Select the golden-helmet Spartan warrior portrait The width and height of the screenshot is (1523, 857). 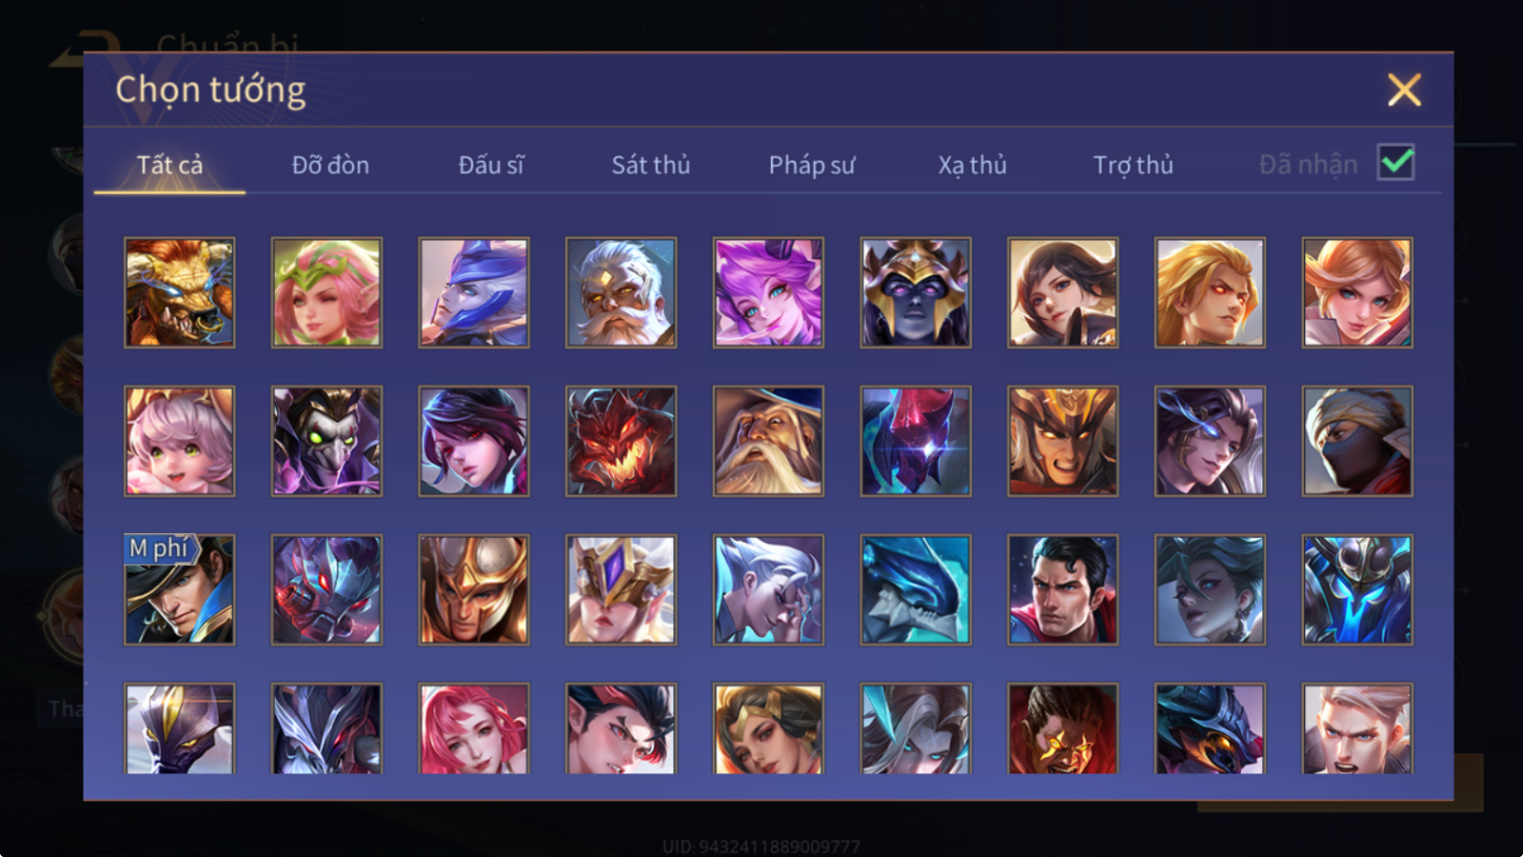click(474, 589)
